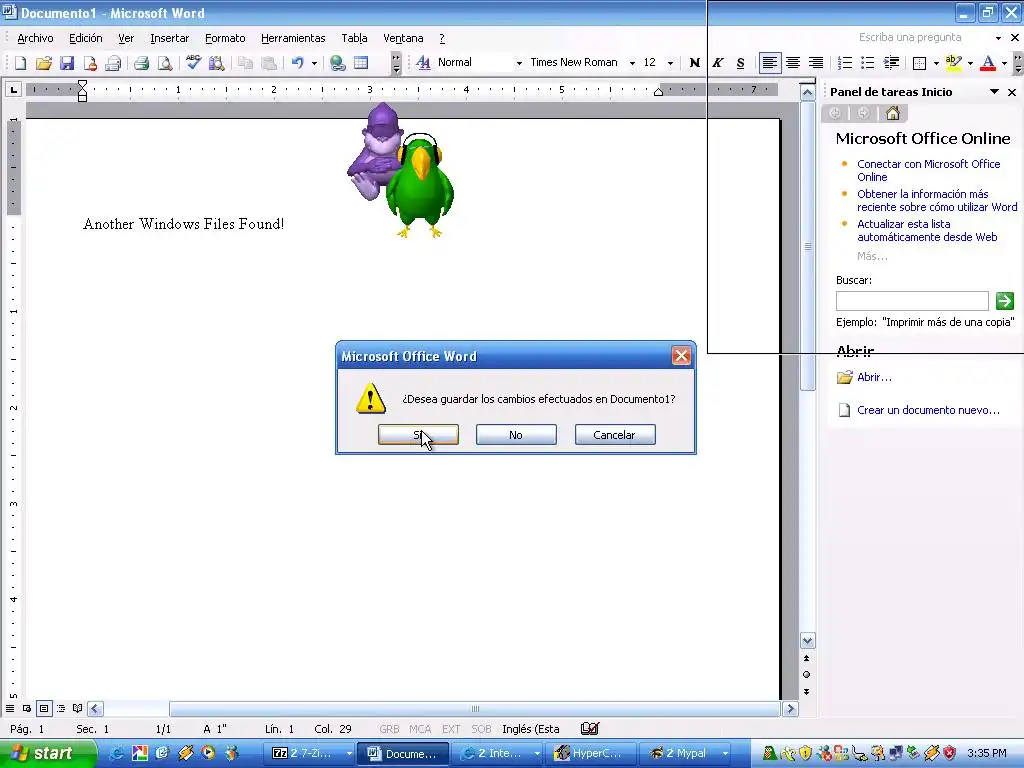Viewport: 1024px width, 768px height.
Task: Click Crear un documento nuevo link
Action: [x=928, y=410]
